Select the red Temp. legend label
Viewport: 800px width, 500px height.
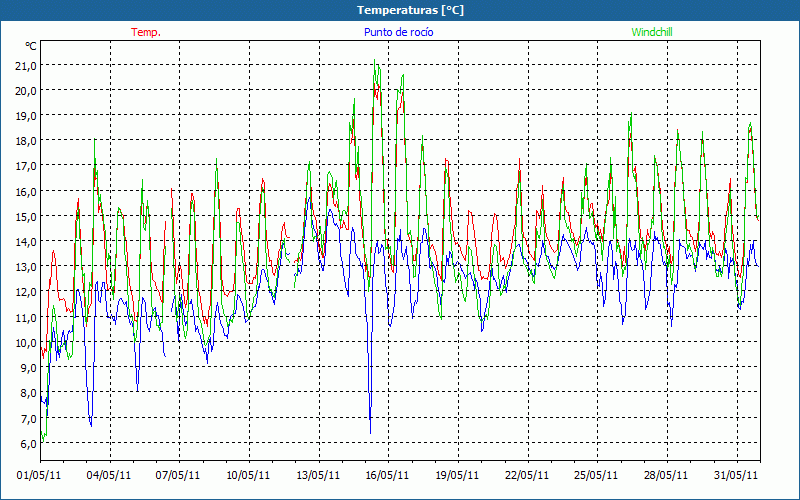point(146,32)
